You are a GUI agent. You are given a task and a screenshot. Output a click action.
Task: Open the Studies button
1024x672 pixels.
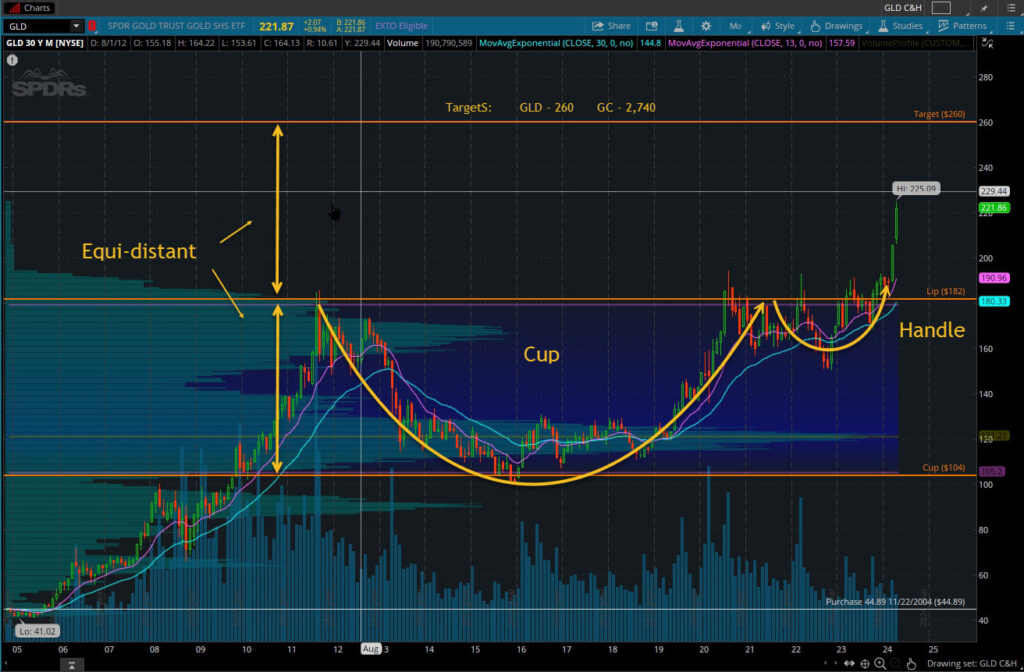(900, 25)
